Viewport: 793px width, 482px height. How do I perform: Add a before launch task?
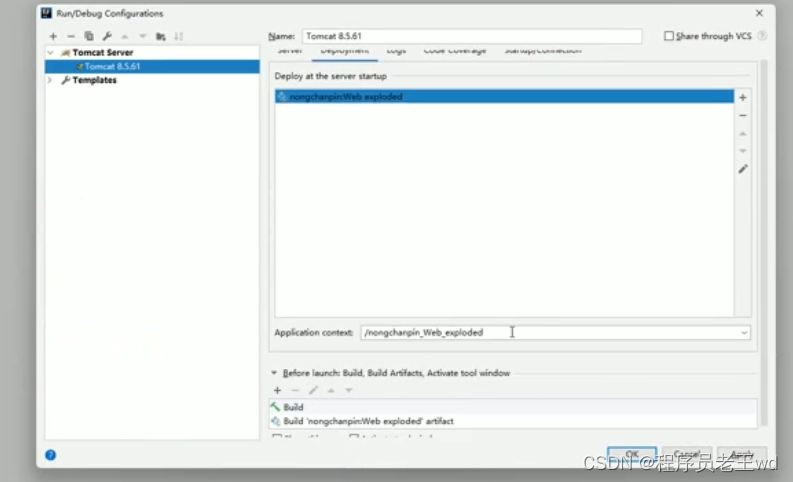tap(277, 390)
